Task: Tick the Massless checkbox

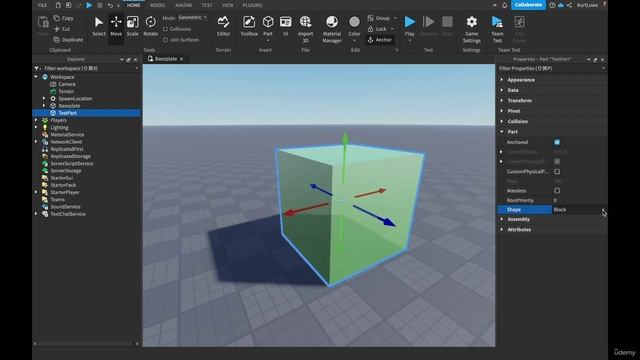Action: click(557, 191)
